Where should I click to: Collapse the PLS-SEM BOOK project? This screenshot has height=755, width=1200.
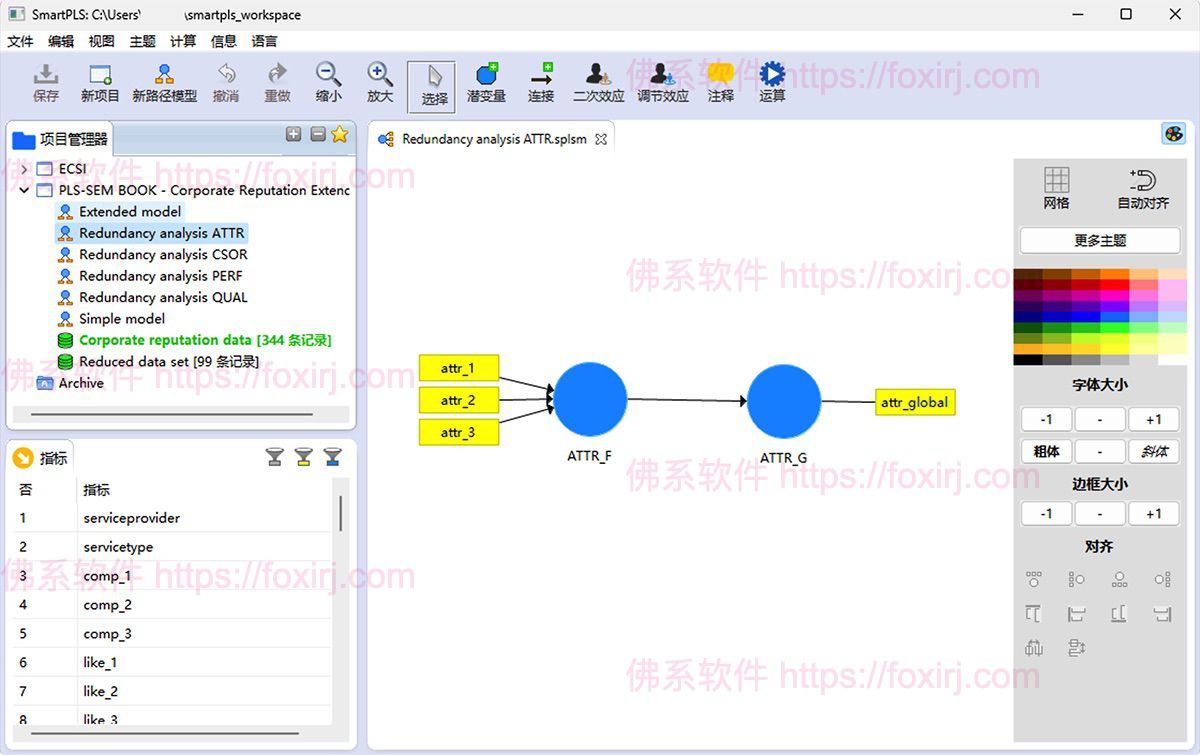point(25,190)
